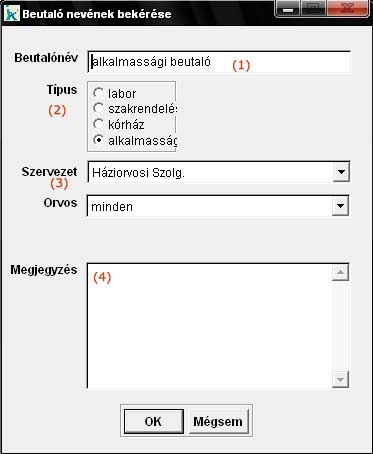Click the application icon in title bar
The width and height of the screenshot is (373, 454).
pyautogui.click(x=12, y=14)
